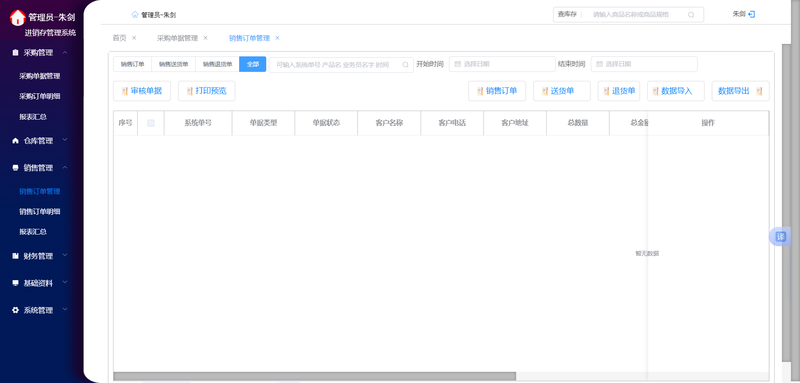
Task: Collapse the 采购管理 menu chevron
Action: pyautogui.click(x=65, y=52)
